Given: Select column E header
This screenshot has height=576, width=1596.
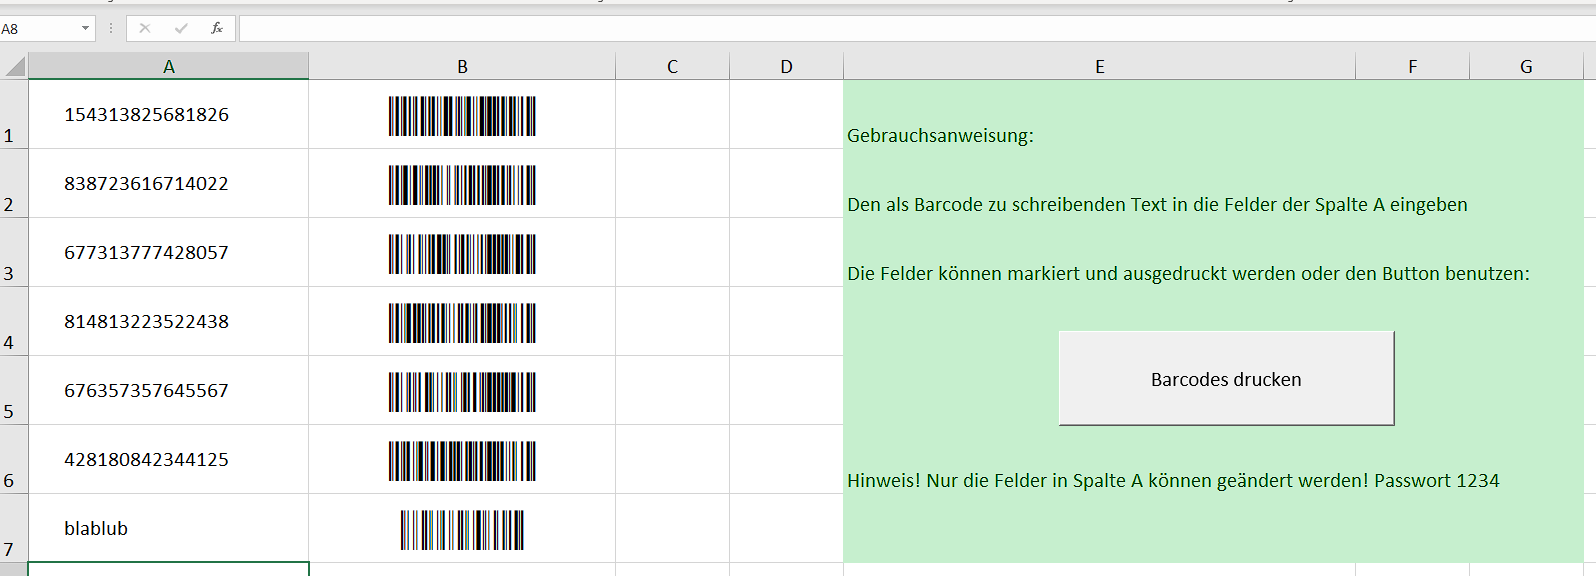Looking at the screenshot, I should (1099, 67).
